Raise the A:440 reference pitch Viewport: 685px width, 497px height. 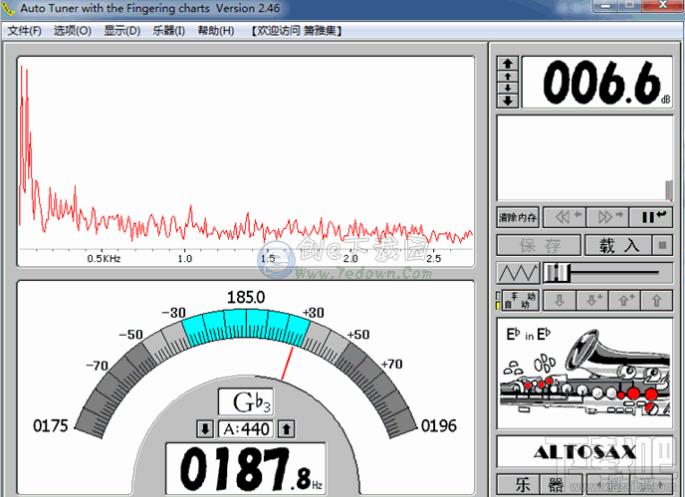point(287,429)
